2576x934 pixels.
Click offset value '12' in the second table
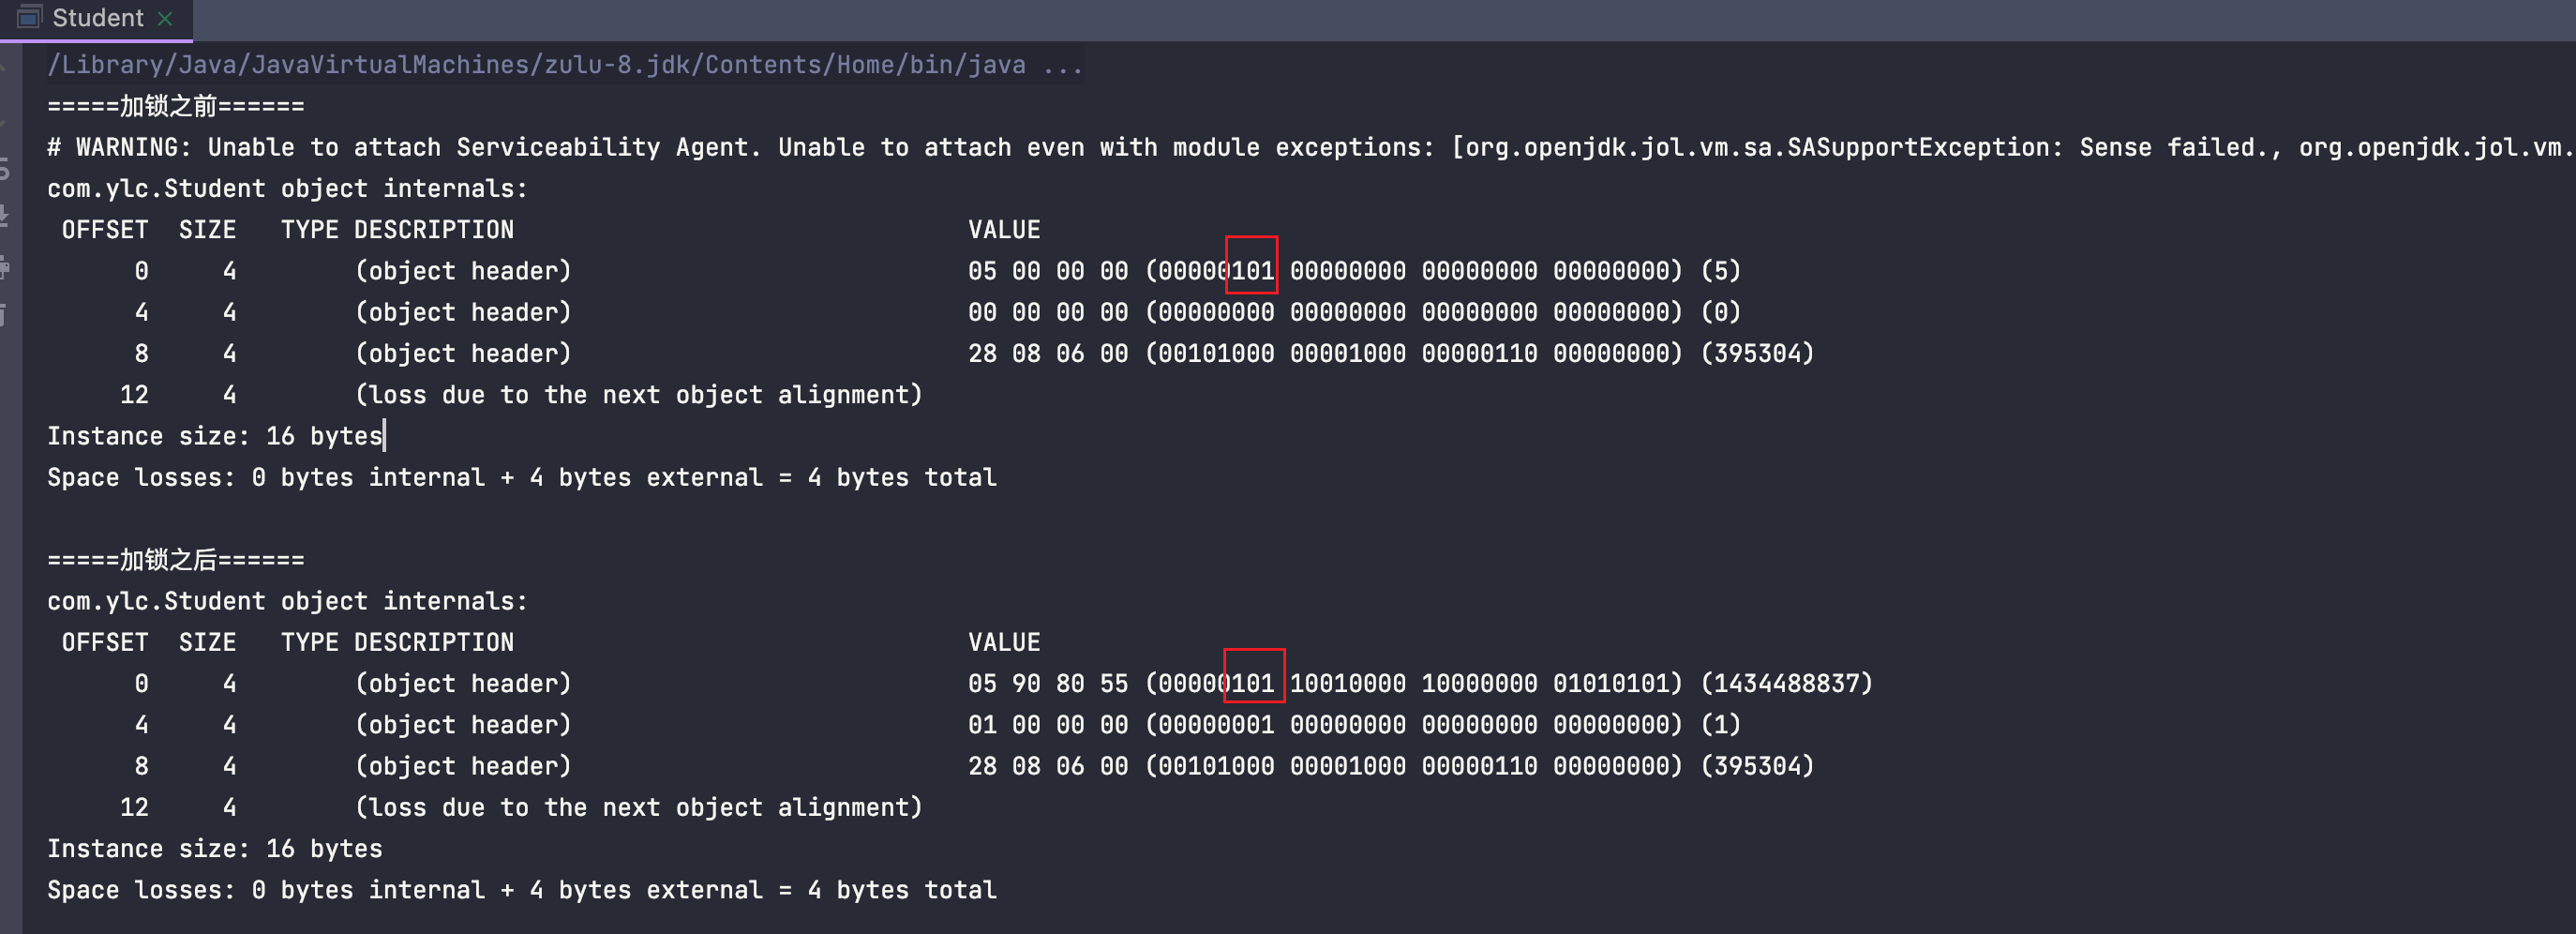pos(134,807)
